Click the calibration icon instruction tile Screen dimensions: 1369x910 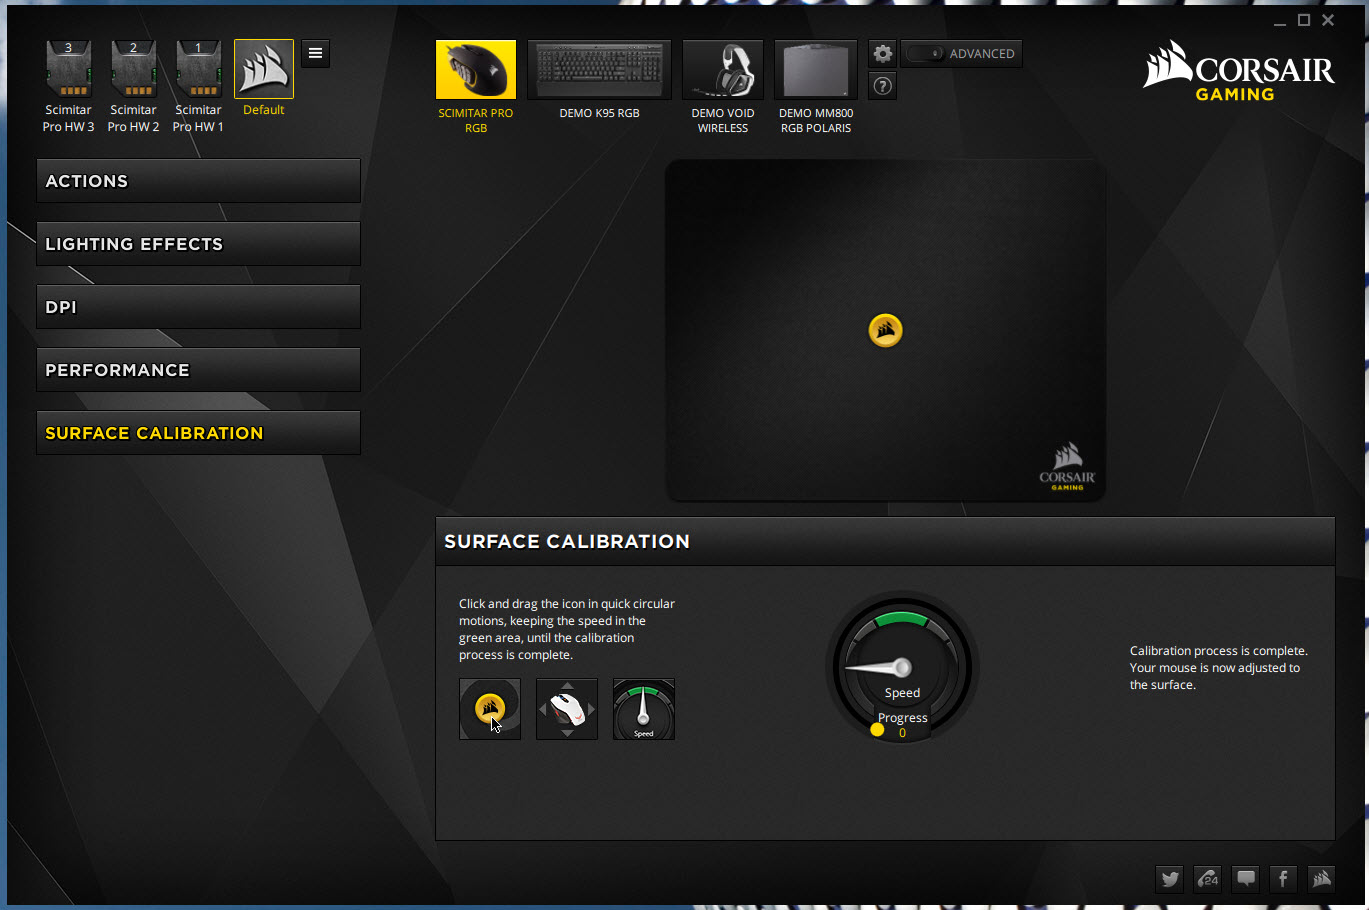coord(490,709)
